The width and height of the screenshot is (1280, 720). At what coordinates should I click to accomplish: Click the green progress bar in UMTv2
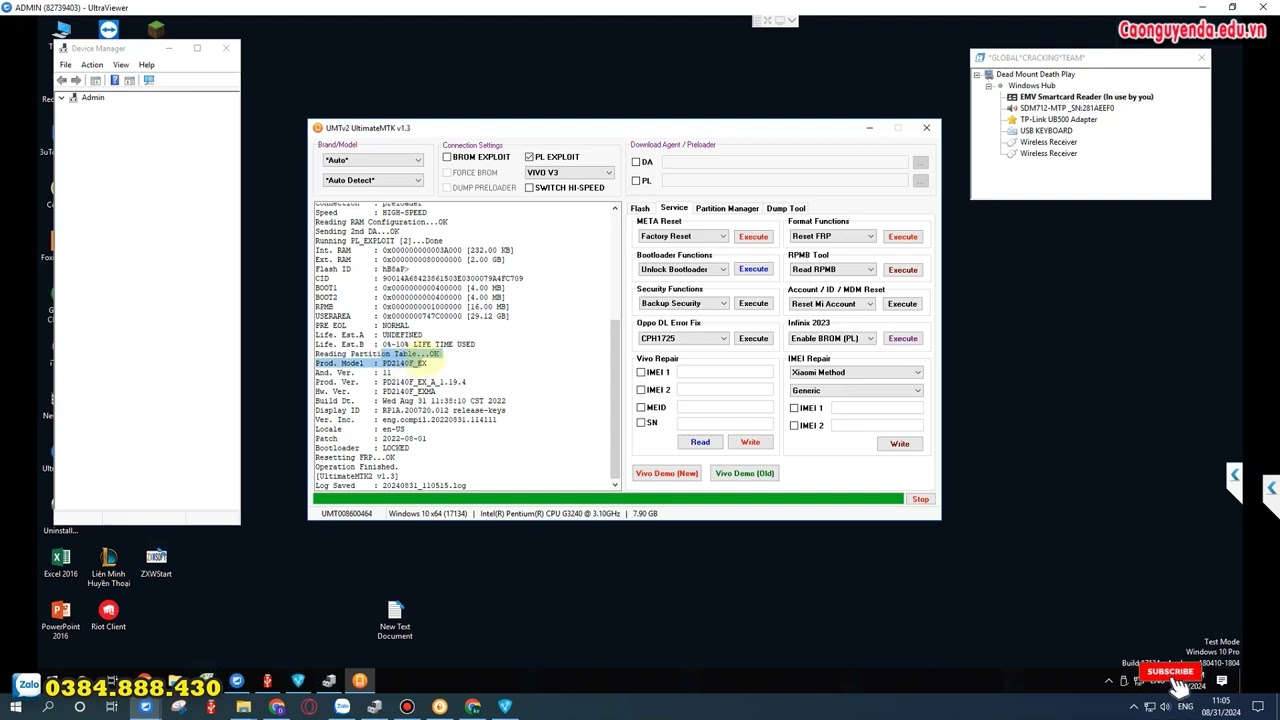[608, 499]
